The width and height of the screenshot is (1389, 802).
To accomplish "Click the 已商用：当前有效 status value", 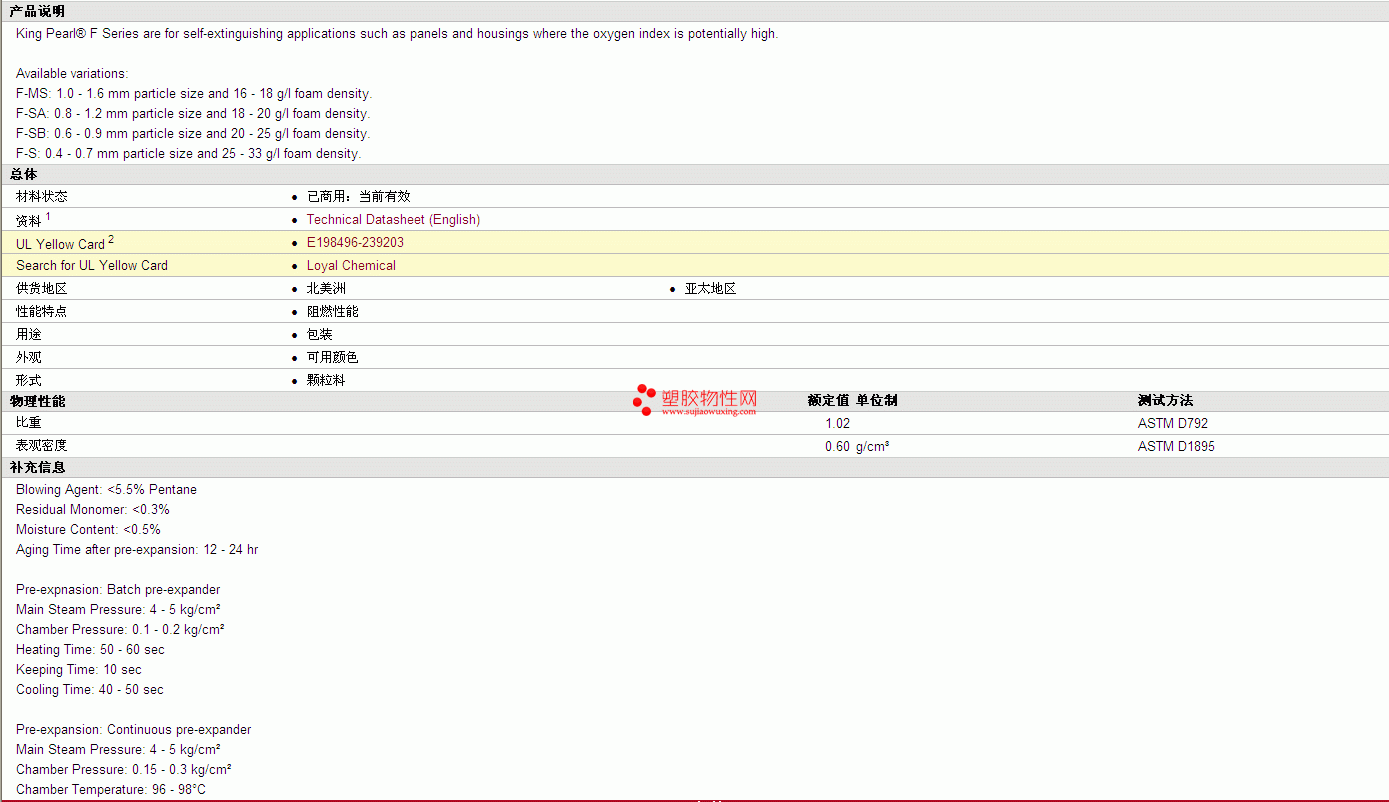I will (359, 196).
